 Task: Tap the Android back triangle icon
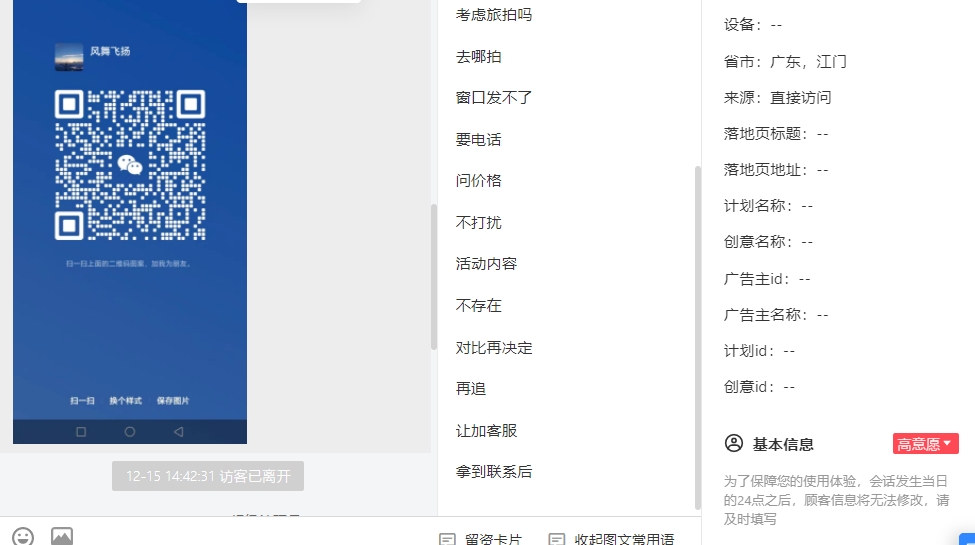178,432
